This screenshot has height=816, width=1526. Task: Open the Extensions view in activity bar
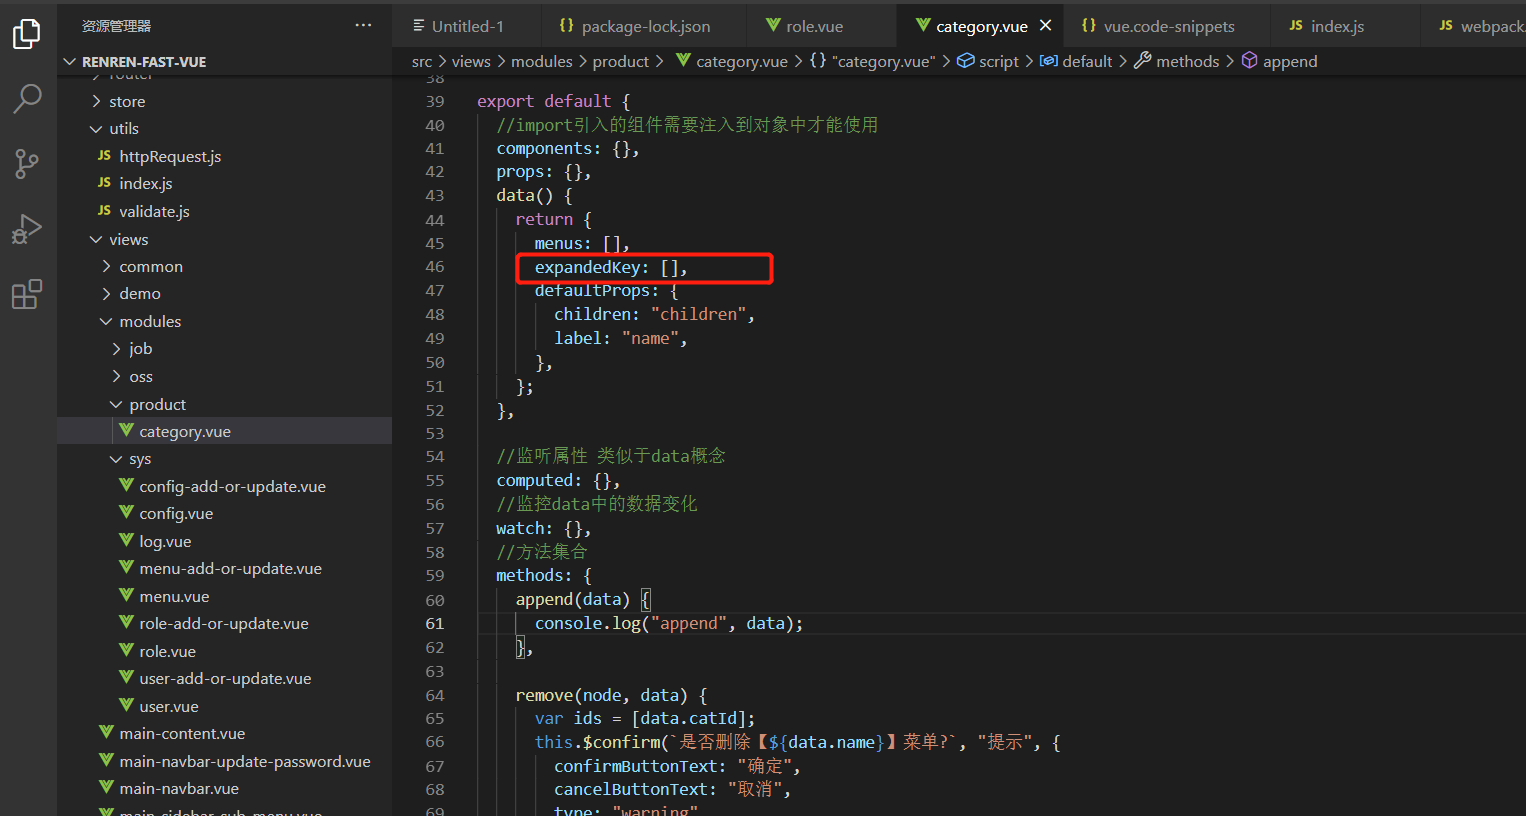(x=27, y=295)
